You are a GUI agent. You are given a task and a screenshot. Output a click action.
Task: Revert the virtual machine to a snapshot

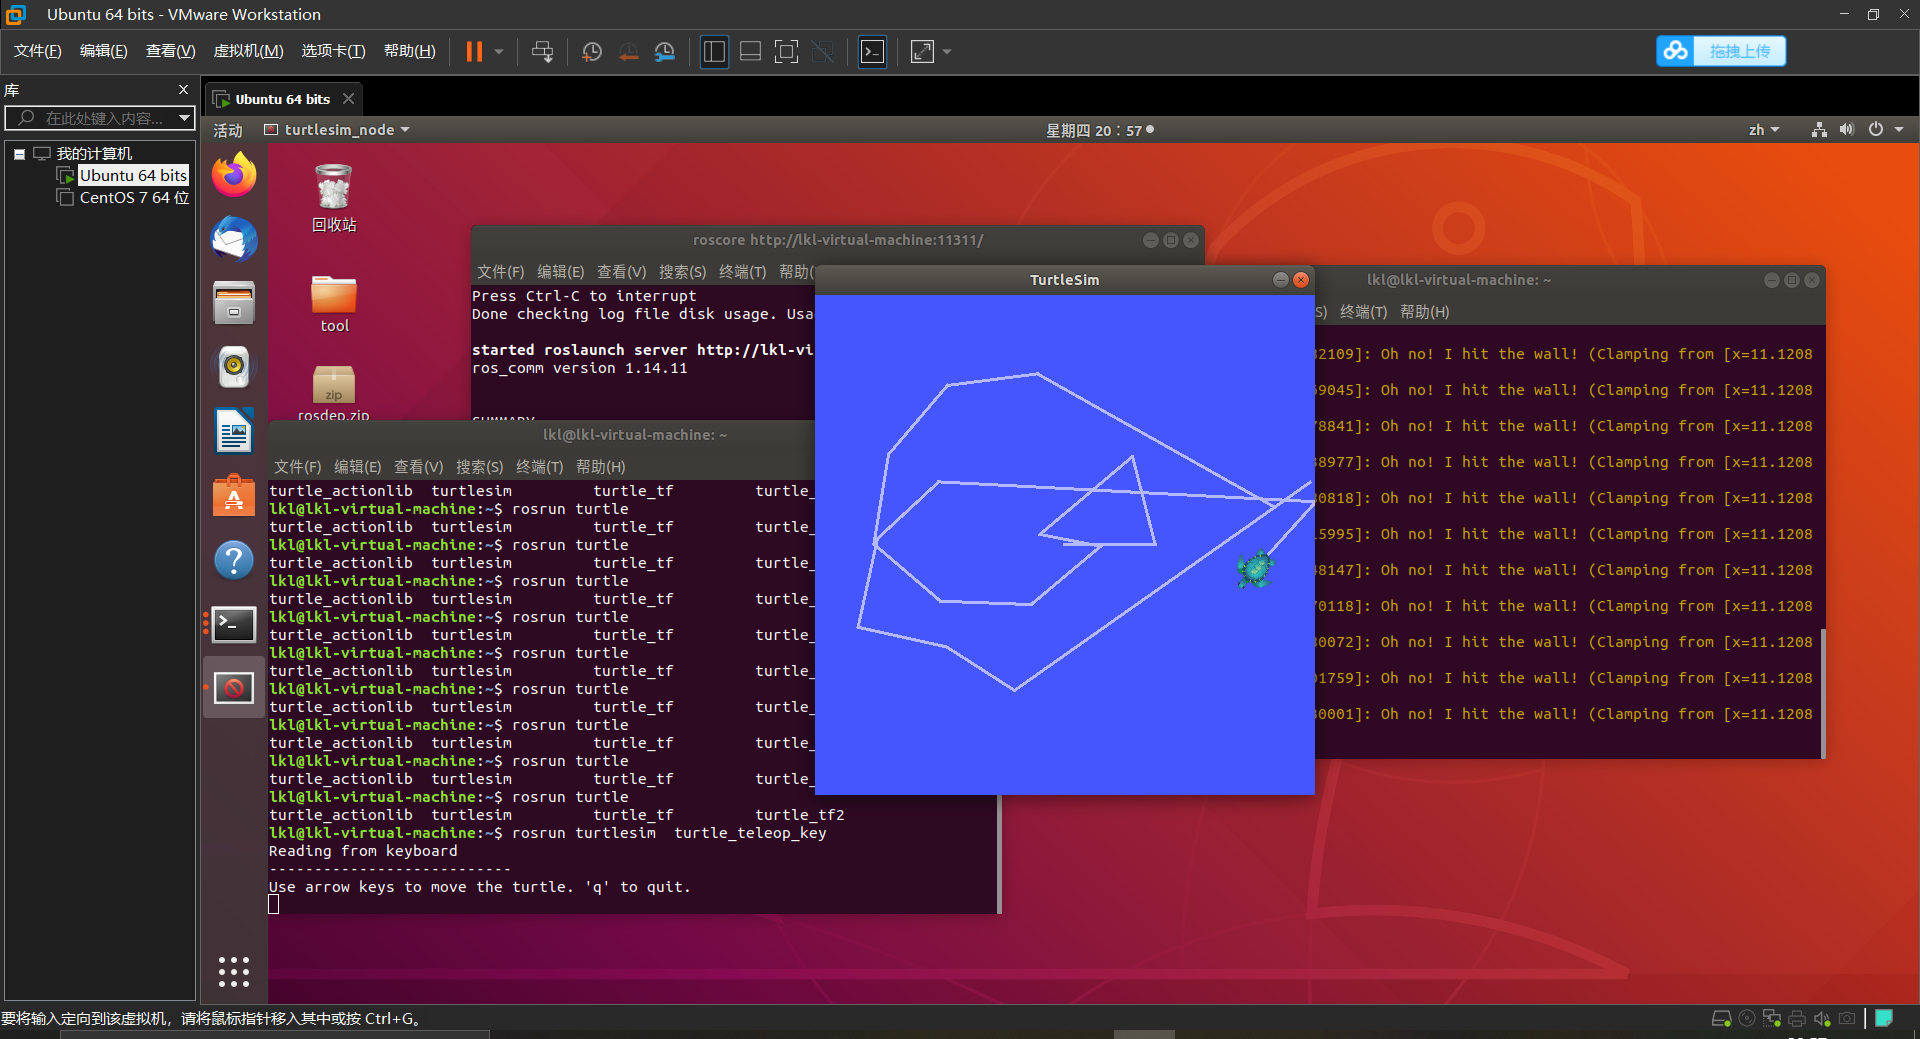pos(628,51)
